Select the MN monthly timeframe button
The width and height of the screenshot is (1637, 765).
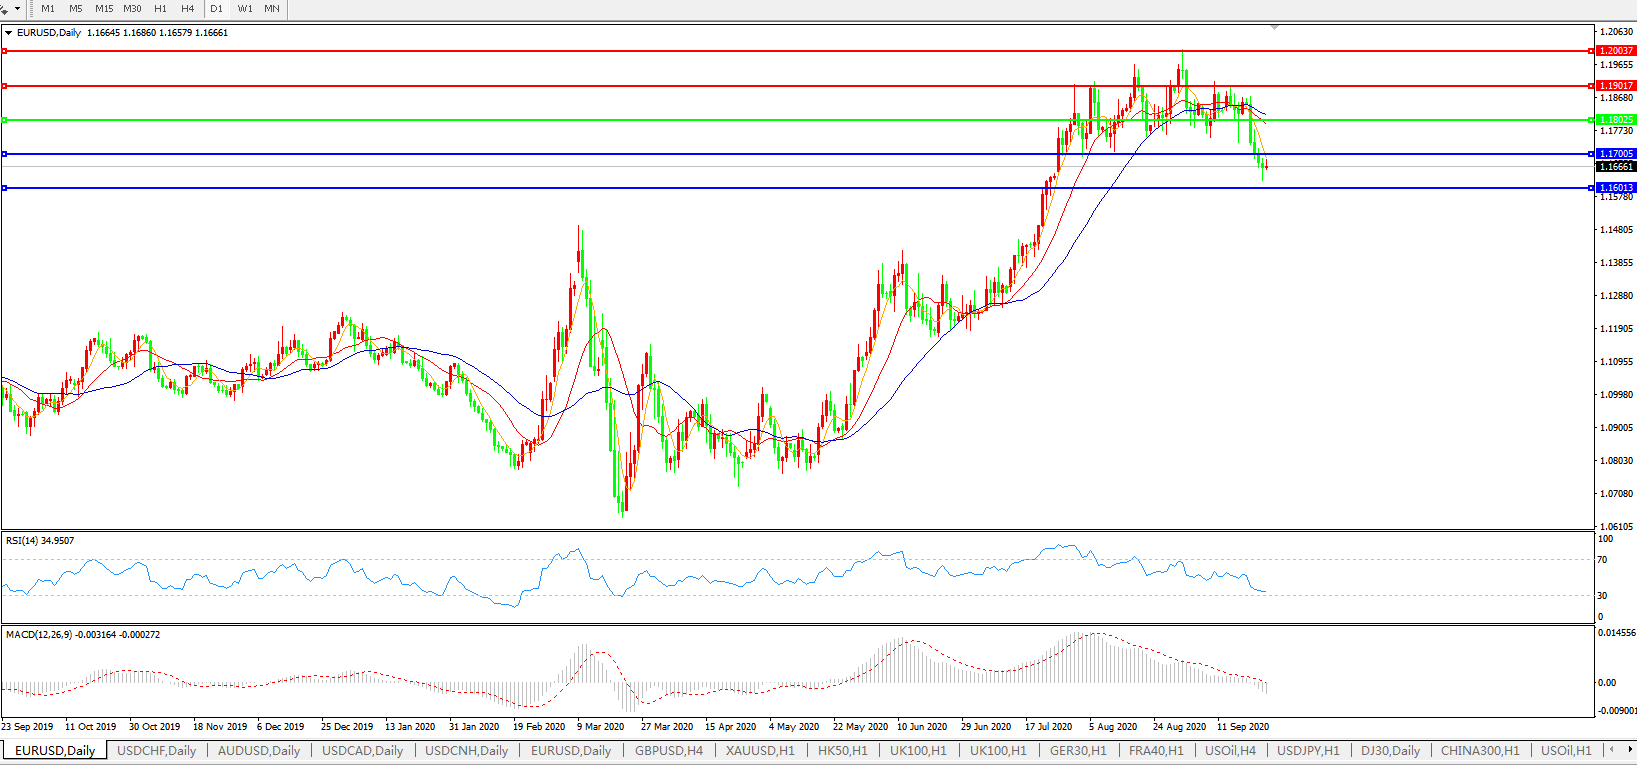272,9
